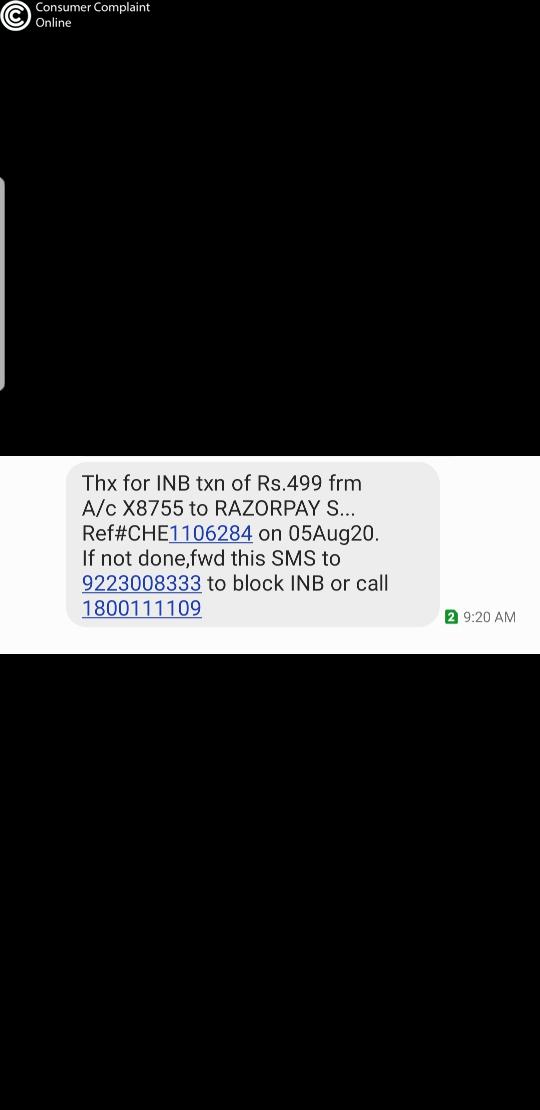Tap the phone number link 9223008333
540x1110 pixels.
point(142,583)
